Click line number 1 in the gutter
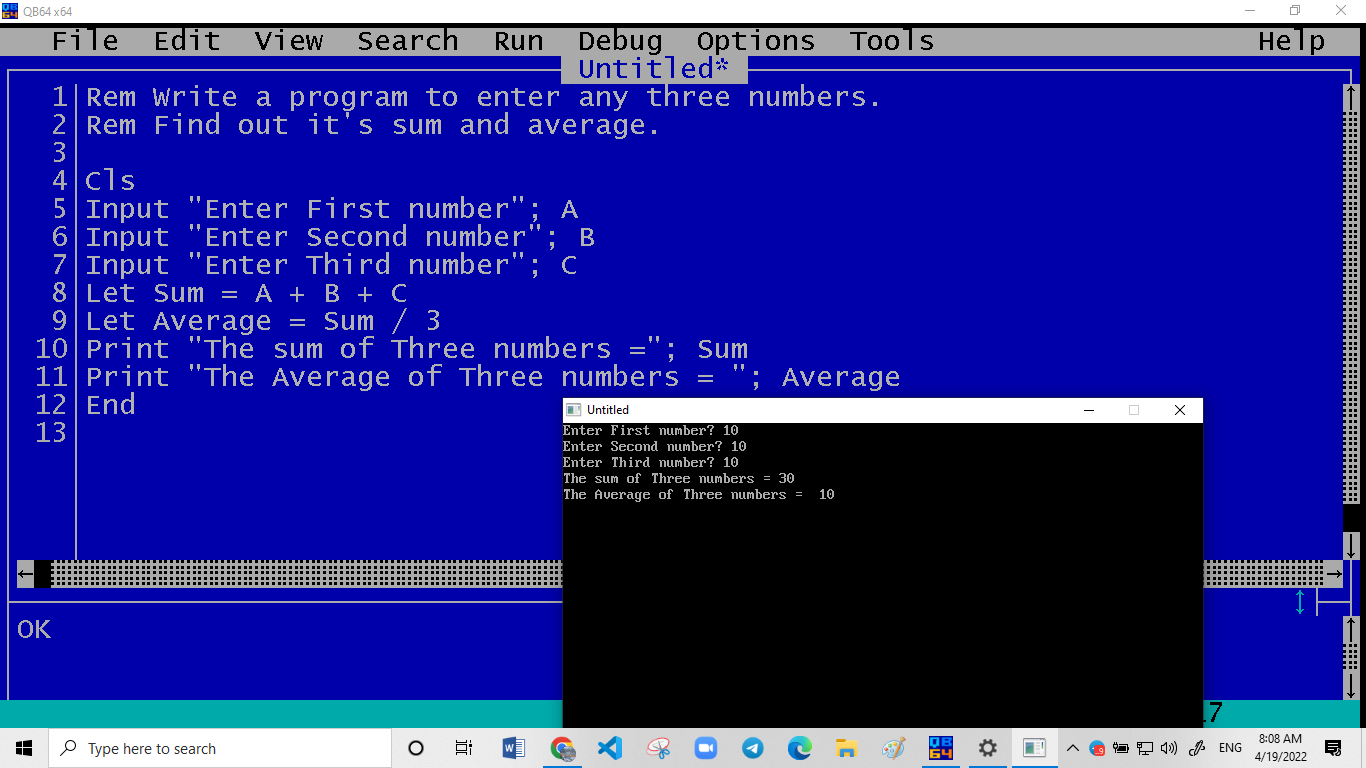 (x=60, y=97)
